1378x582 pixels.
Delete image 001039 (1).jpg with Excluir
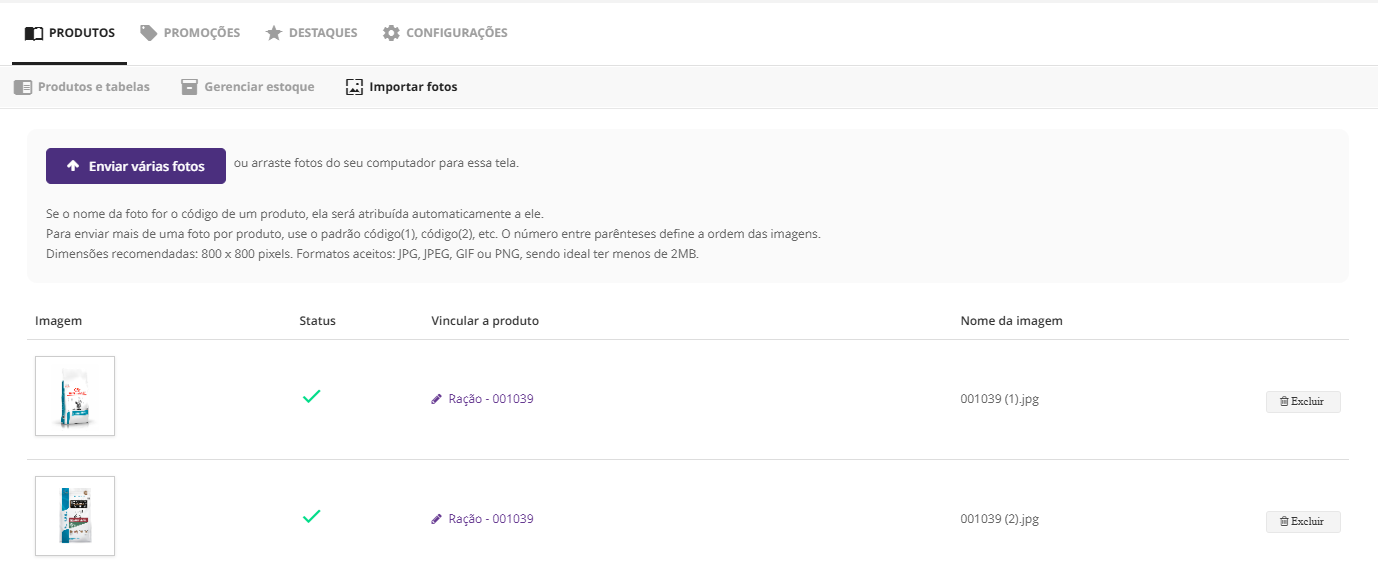1302,402
